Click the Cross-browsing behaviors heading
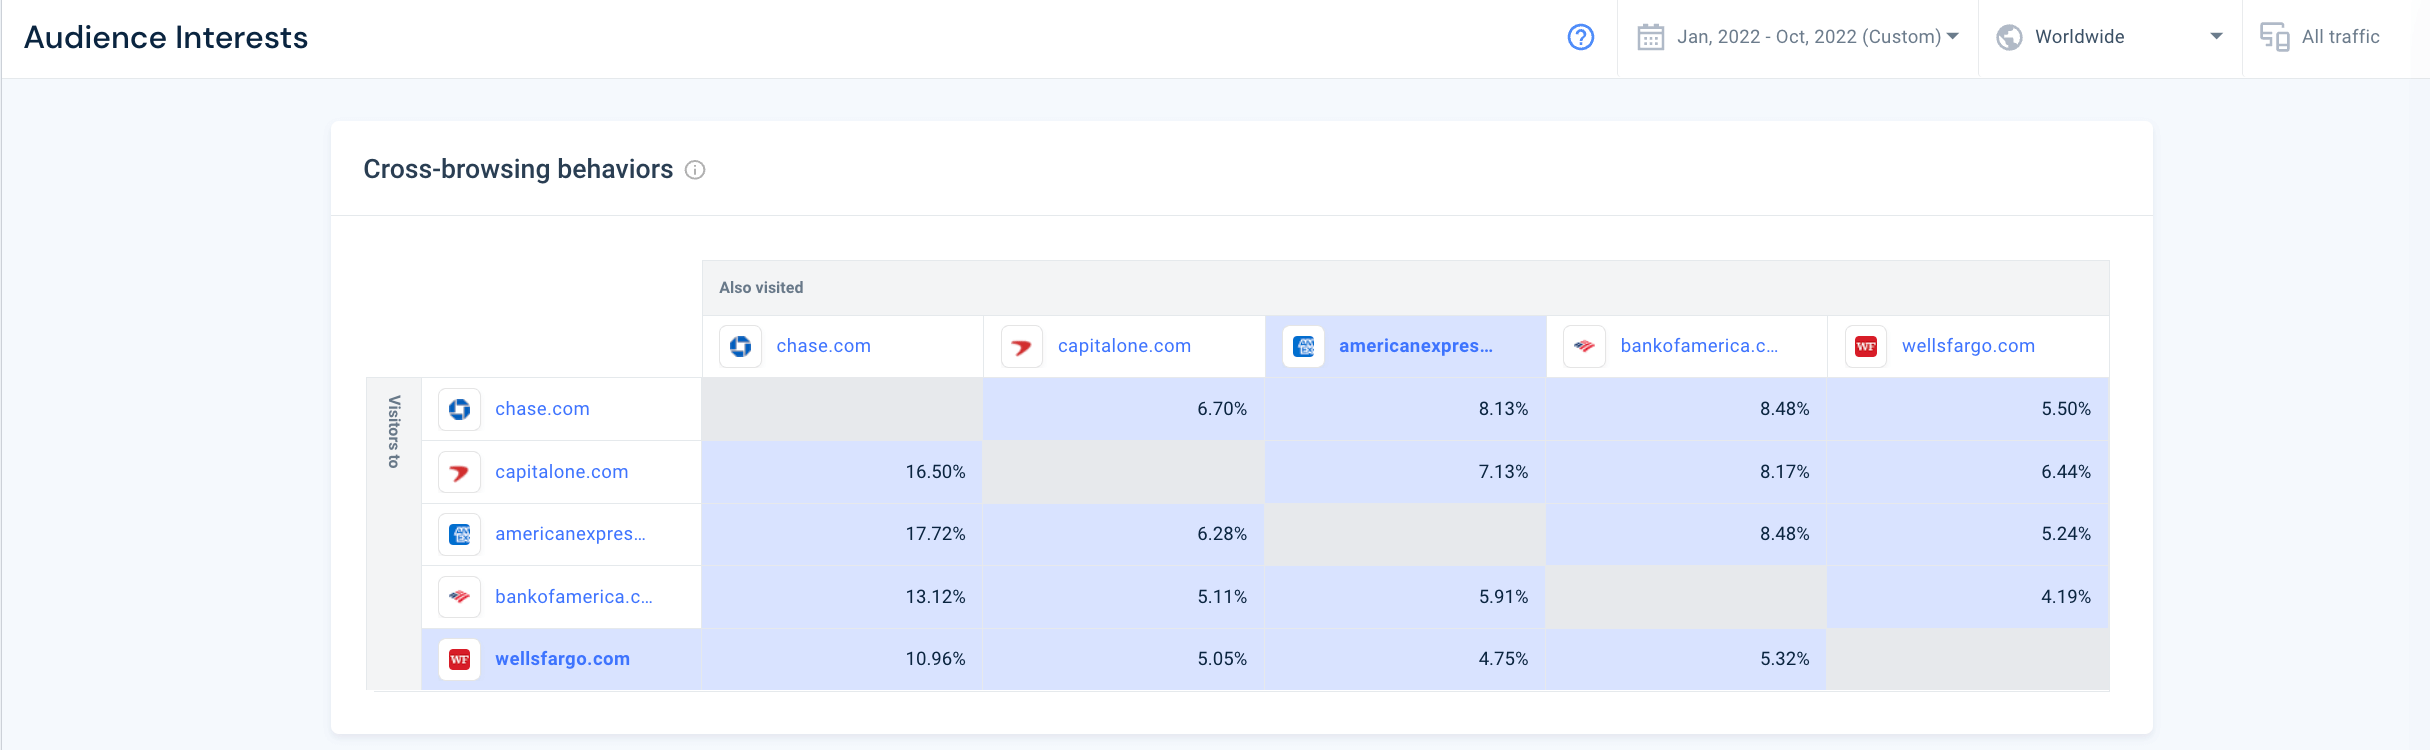This screenshot has width=2430, height=750. click(518, 169)
